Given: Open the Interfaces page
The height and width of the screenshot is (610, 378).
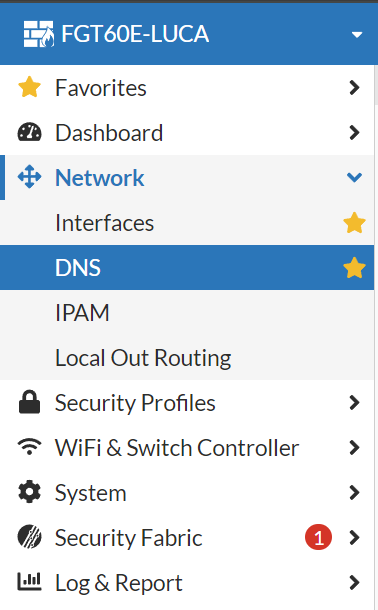Looking at the screenshot, I should tap(104, 223).
